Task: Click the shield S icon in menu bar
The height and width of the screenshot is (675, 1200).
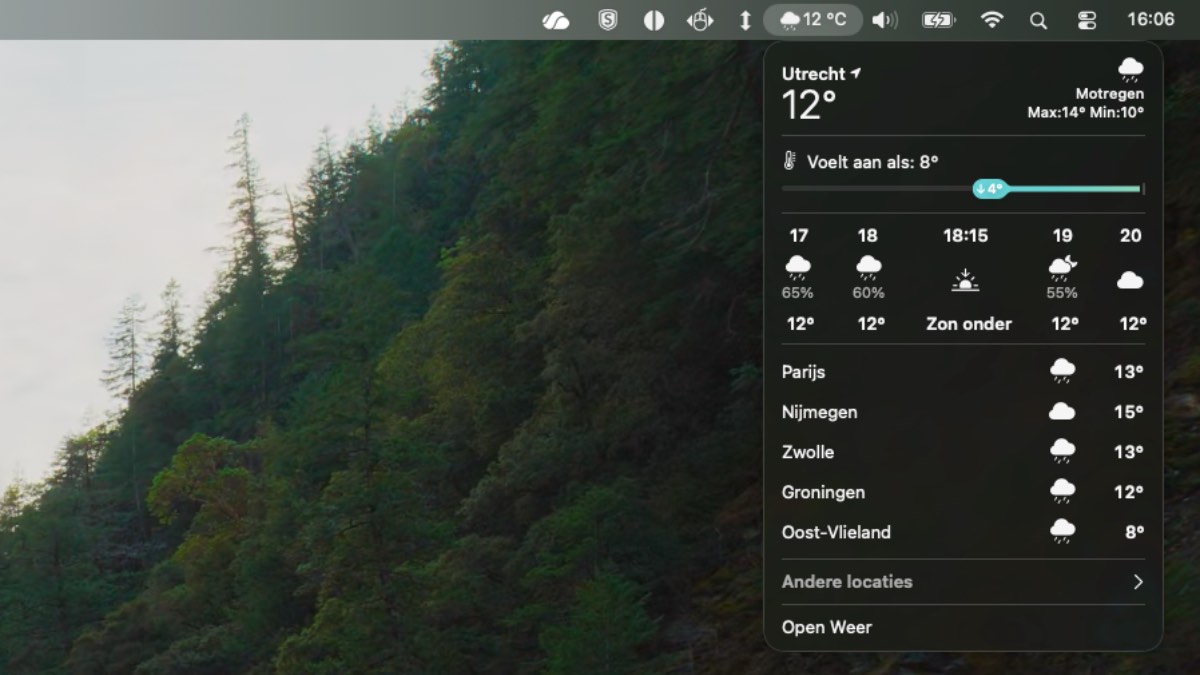Action: 607,20
